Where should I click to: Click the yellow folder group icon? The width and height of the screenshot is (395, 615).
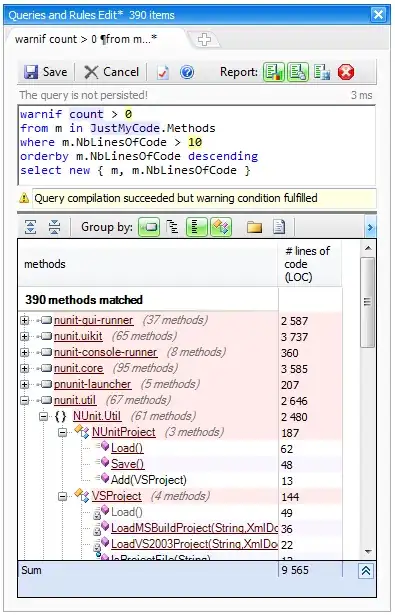(254, 227)
